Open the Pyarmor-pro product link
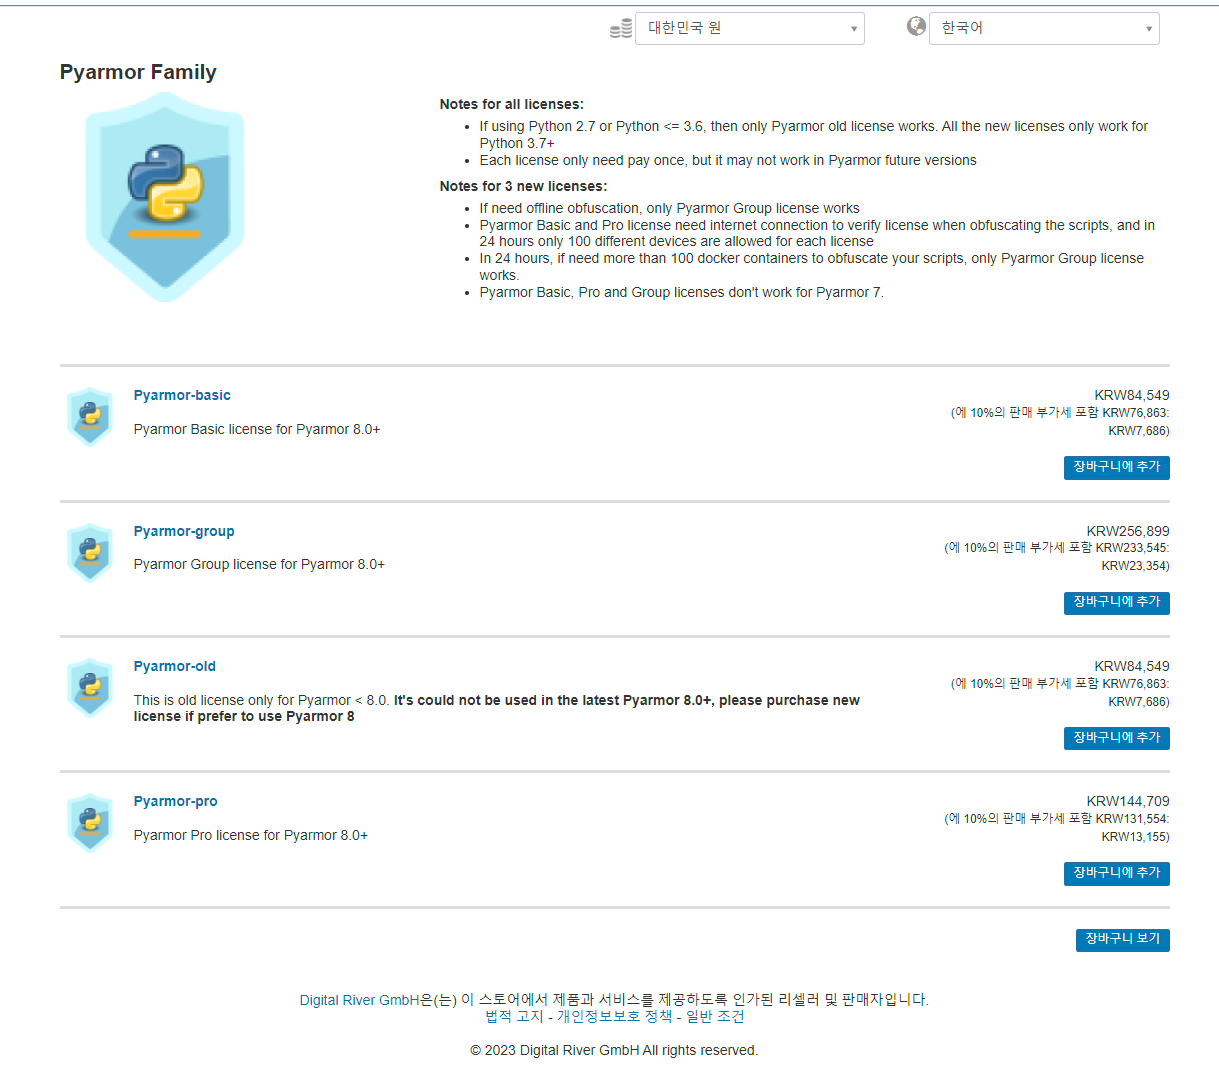This screenshot has height=1075, width=1219. (x=176, y=801)
